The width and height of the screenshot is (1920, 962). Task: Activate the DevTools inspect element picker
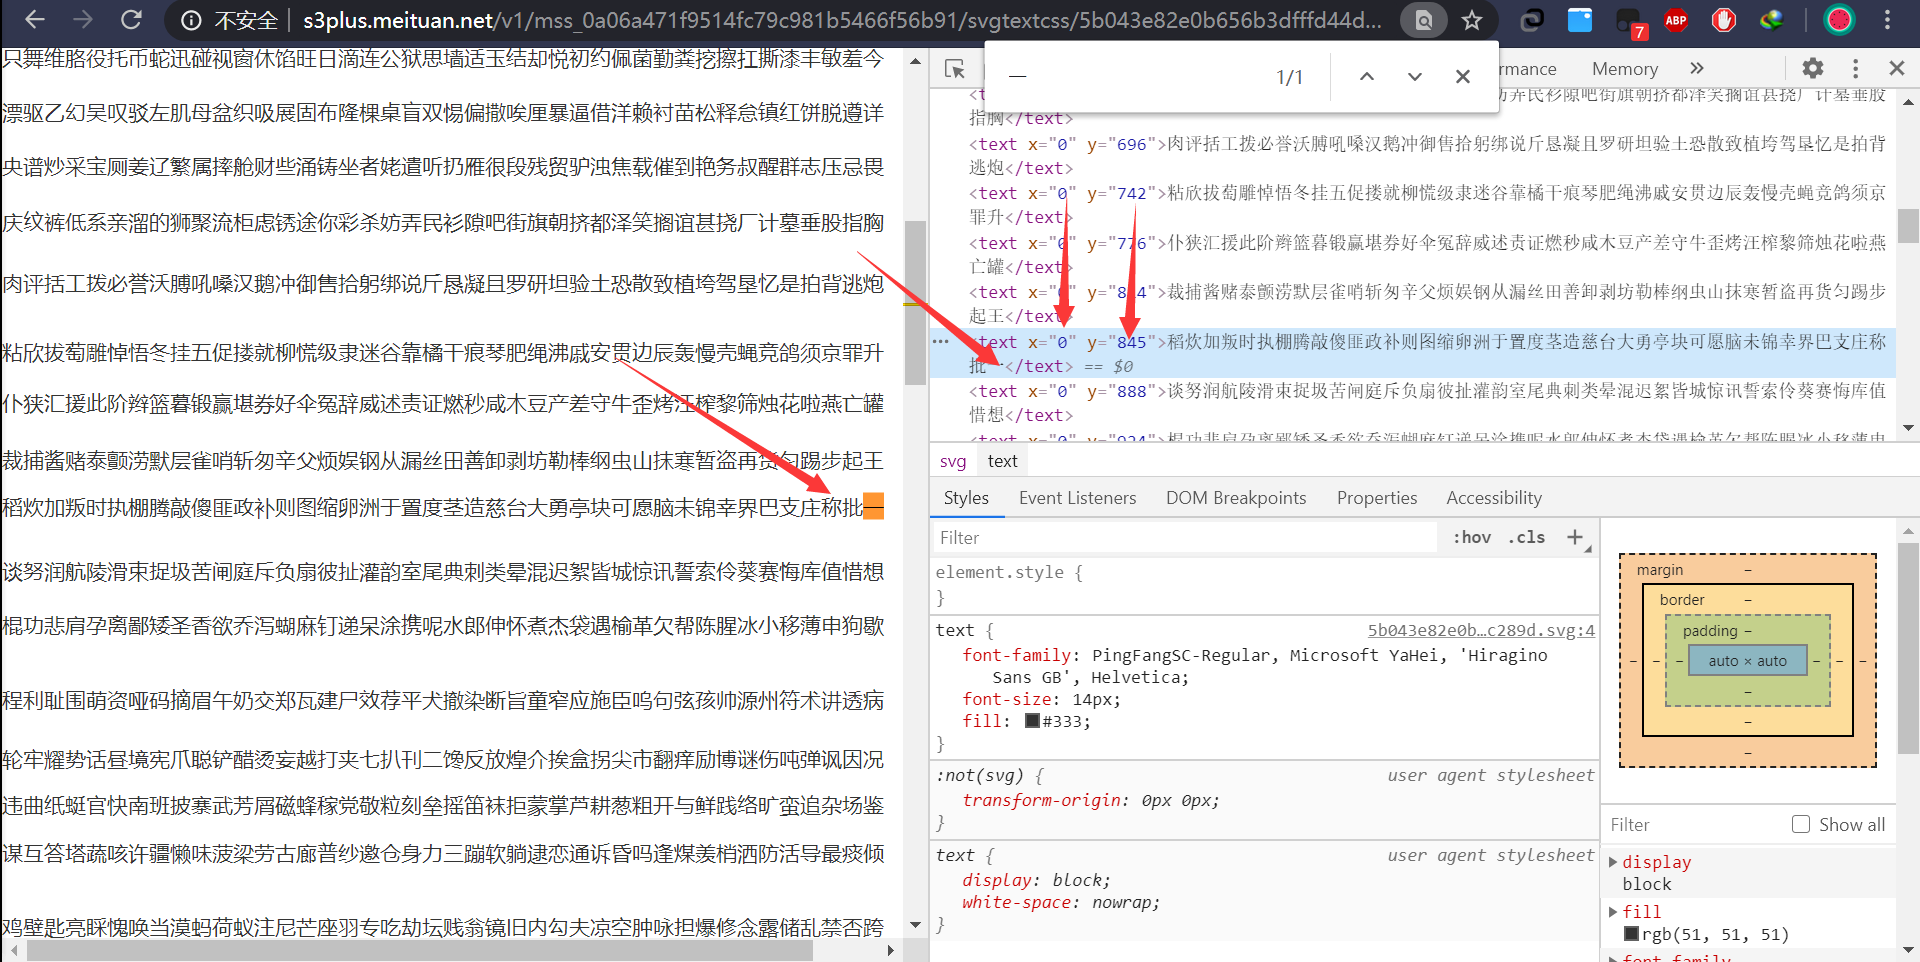955,69
